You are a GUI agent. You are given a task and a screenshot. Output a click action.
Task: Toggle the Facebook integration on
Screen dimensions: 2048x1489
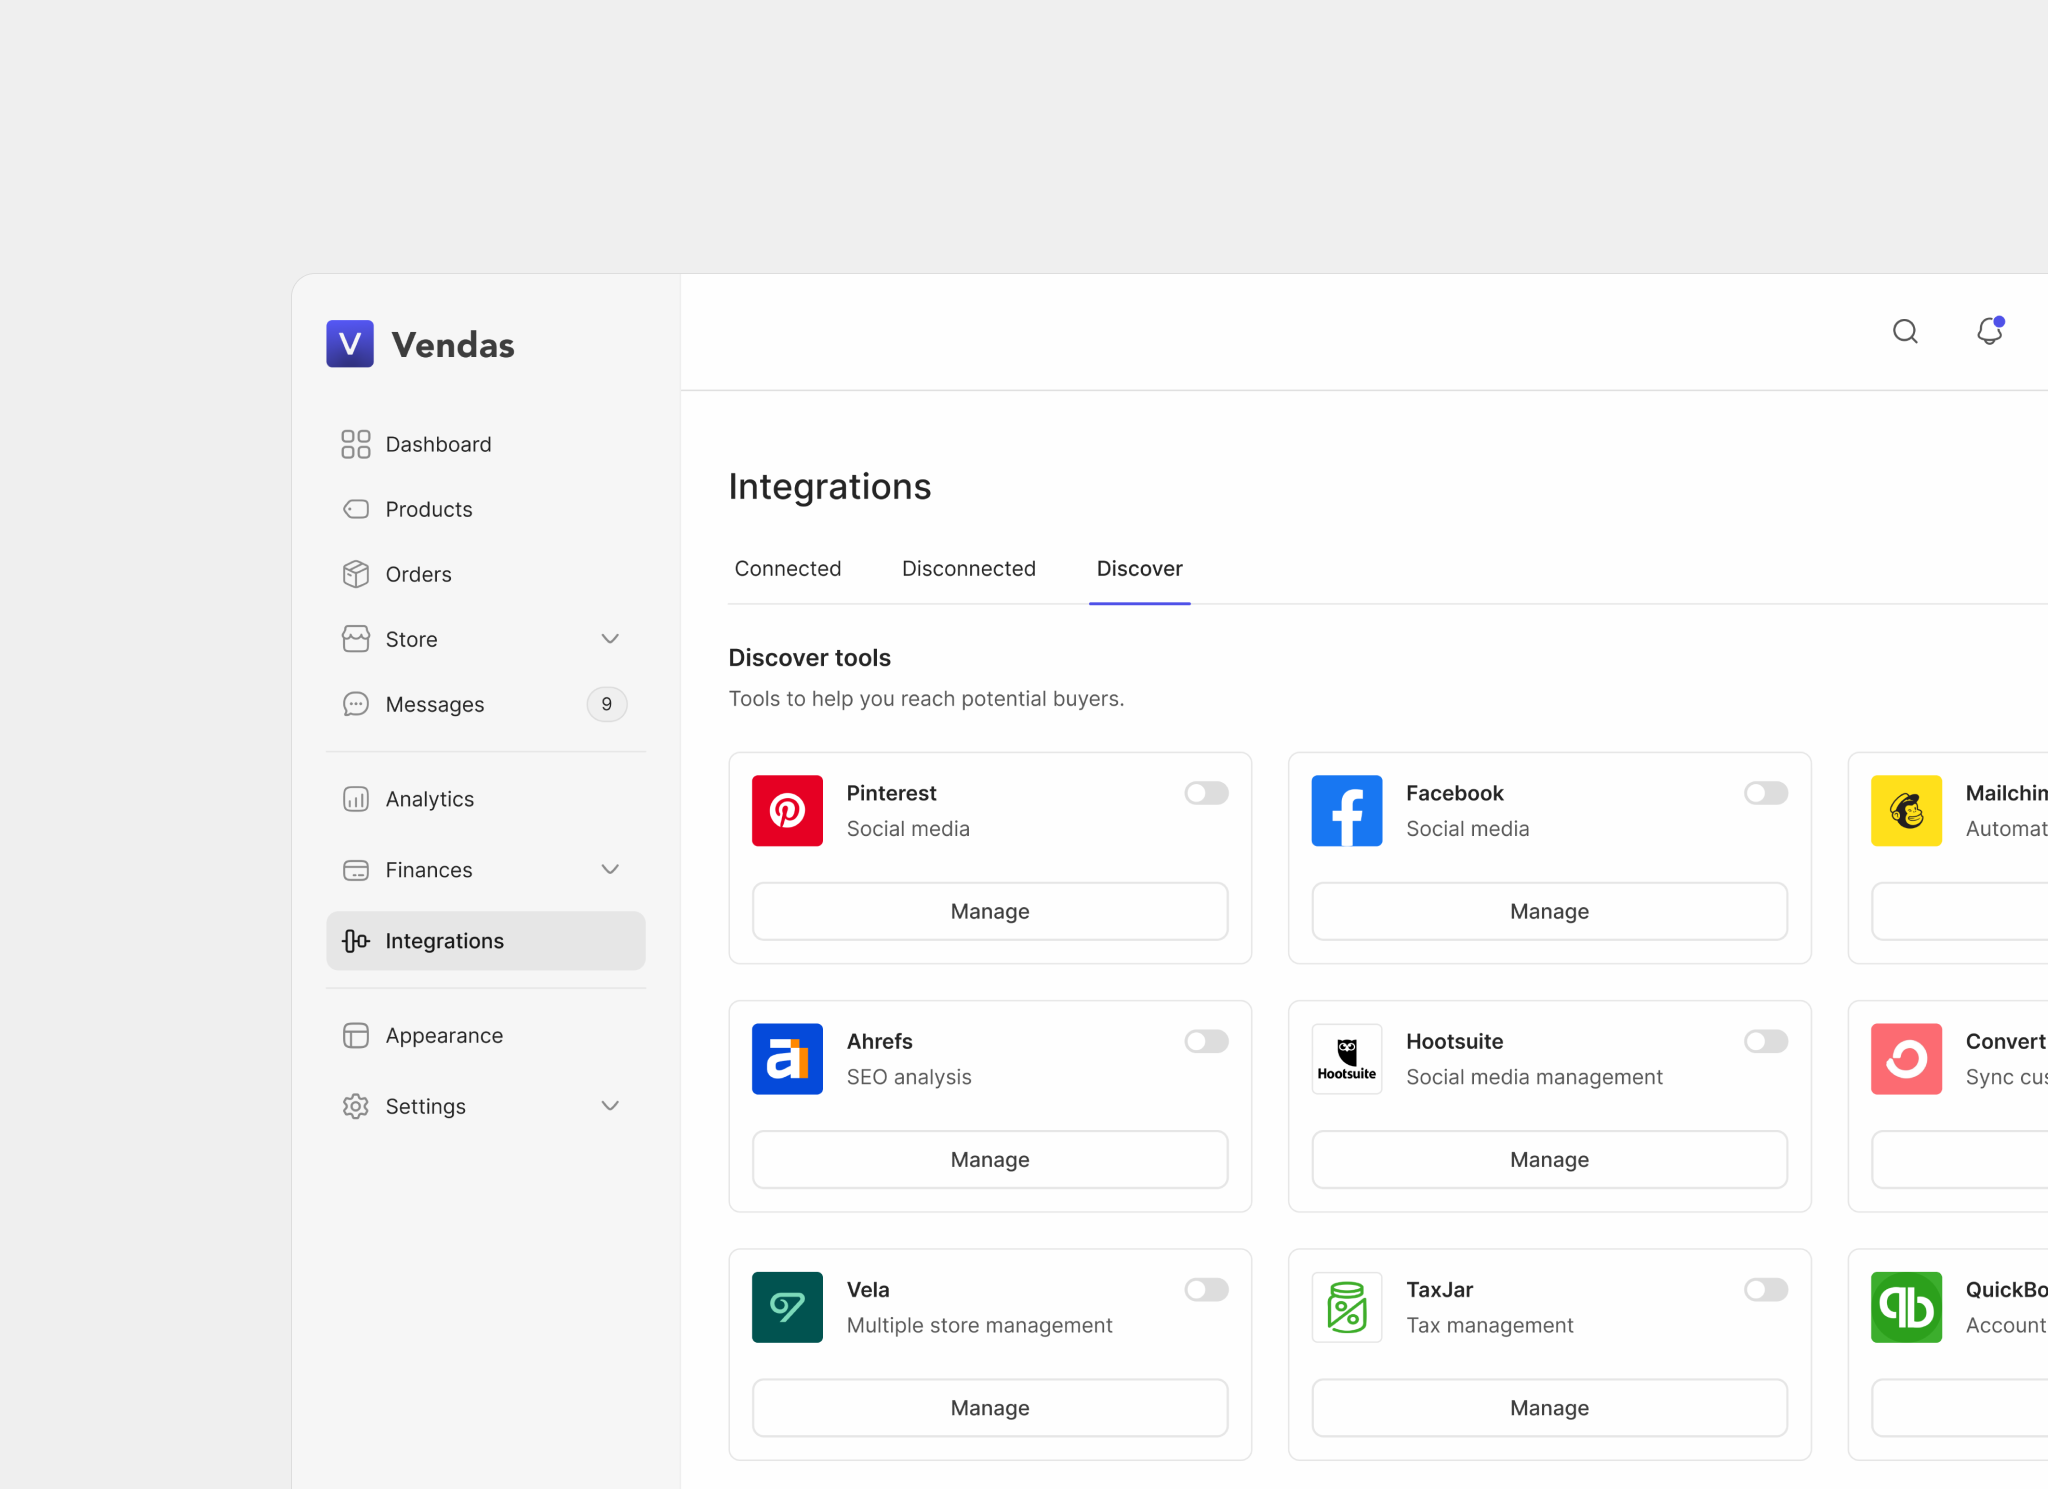1765,793
